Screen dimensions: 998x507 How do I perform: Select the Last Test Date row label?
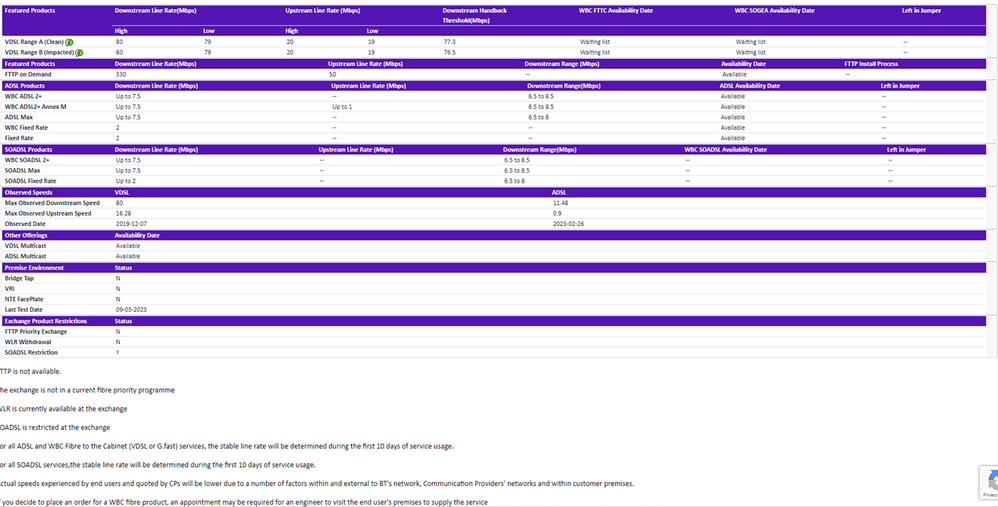click(27, 310)
